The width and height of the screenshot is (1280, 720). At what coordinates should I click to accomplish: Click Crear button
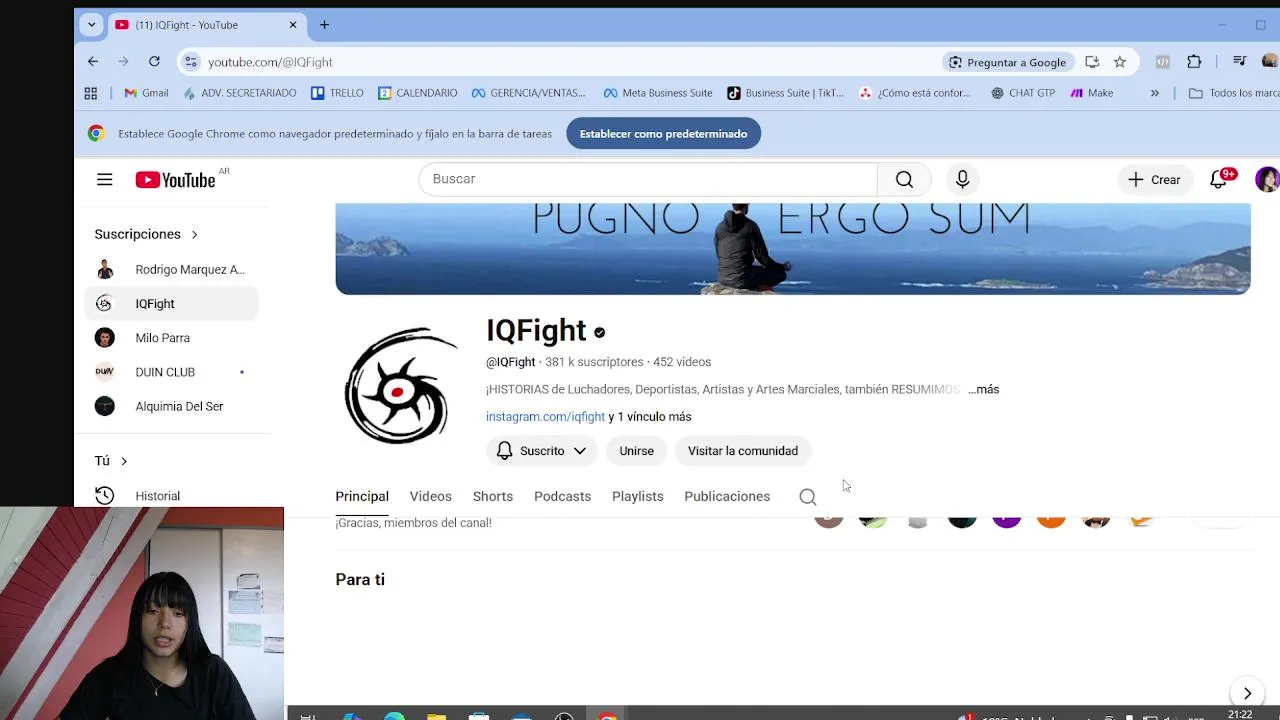(1155, 180)
